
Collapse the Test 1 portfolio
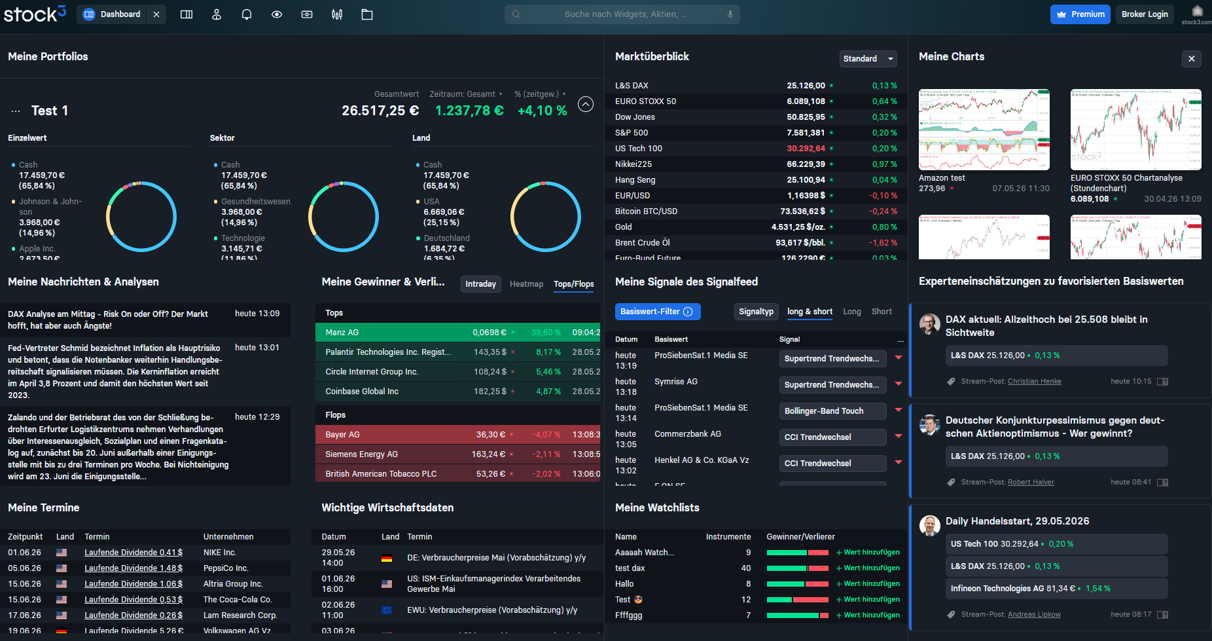coord(586,105)
